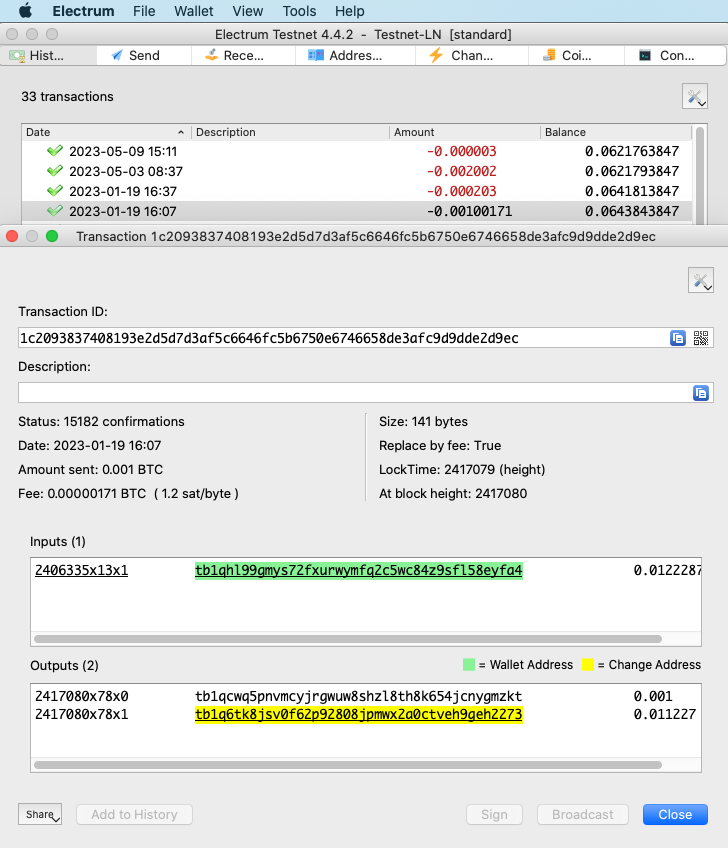Click the 33 transactions label
728x848 pixels.
[67, 97]
